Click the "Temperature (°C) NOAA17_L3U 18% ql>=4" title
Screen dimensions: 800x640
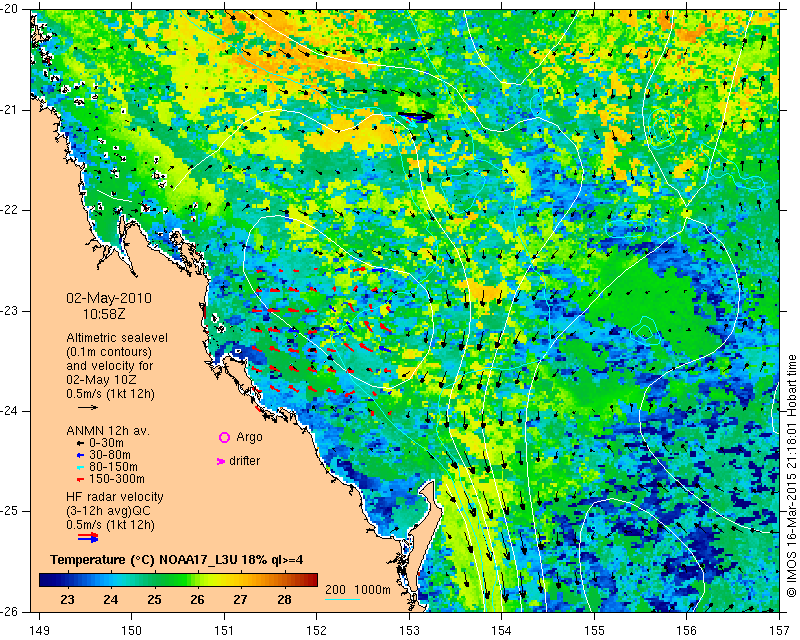(177, 560)
